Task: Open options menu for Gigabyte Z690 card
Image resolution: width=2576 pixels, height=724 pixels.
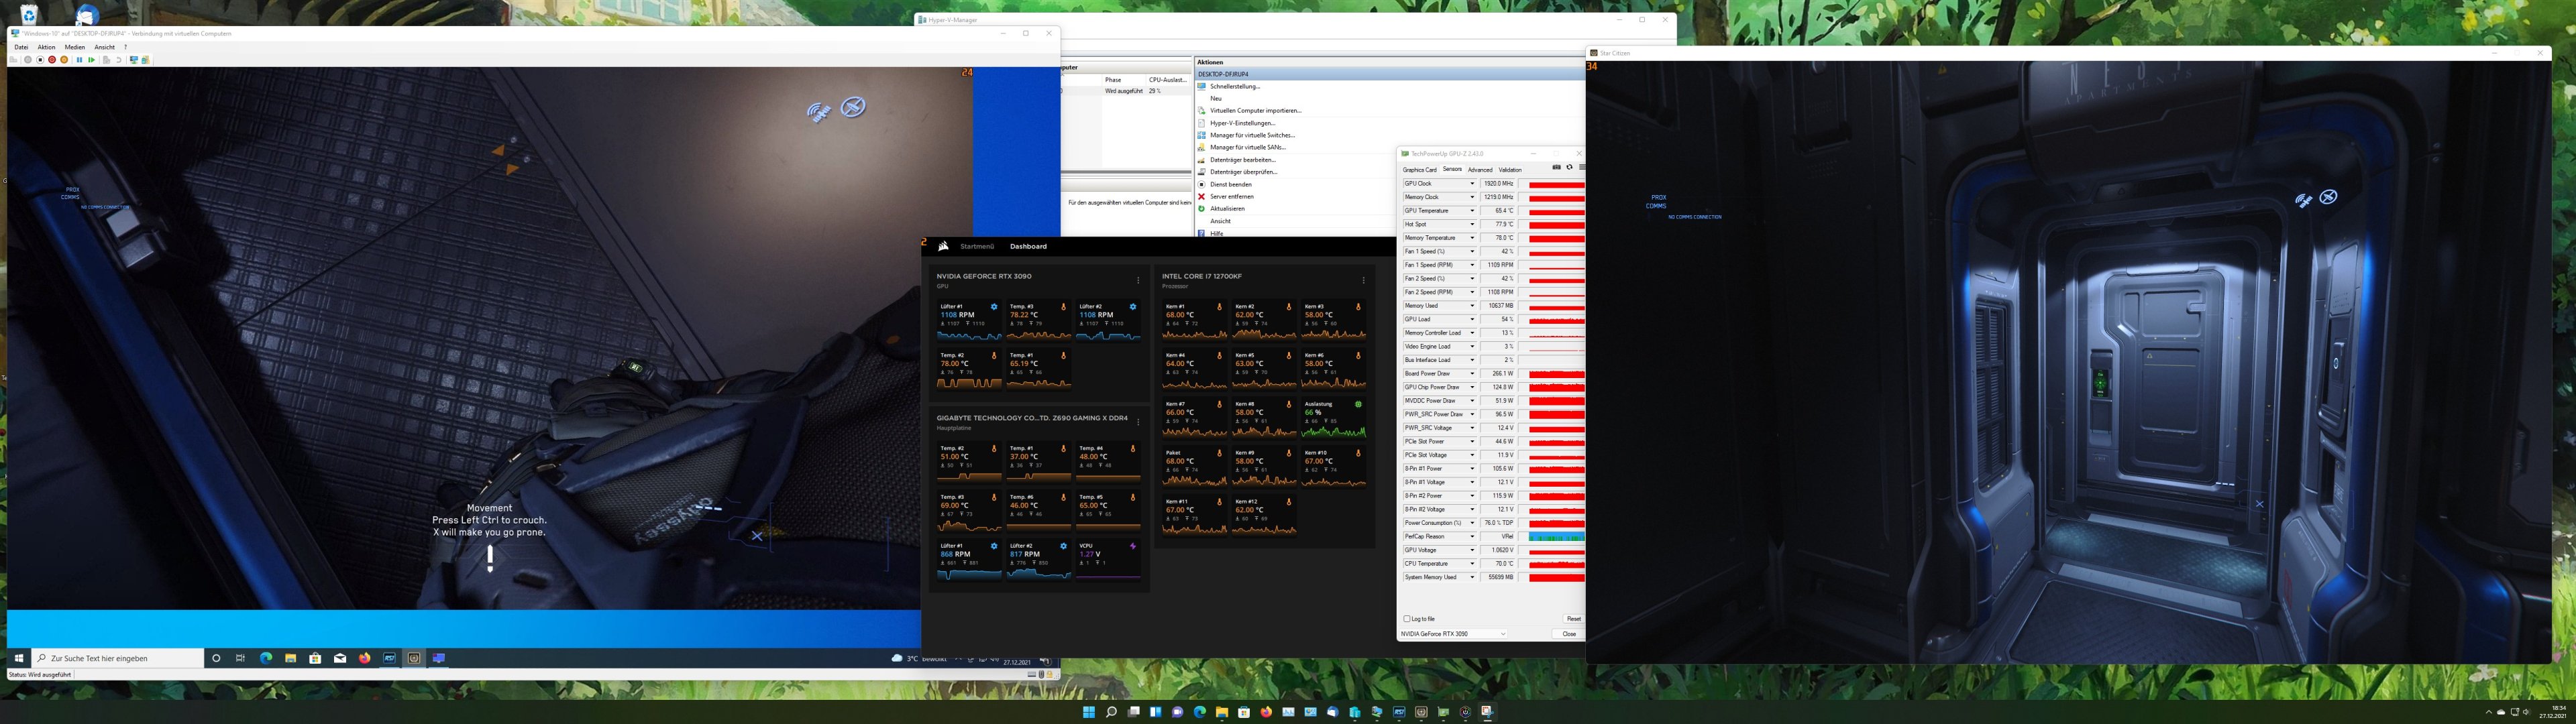Action: tap(1138, 422)
